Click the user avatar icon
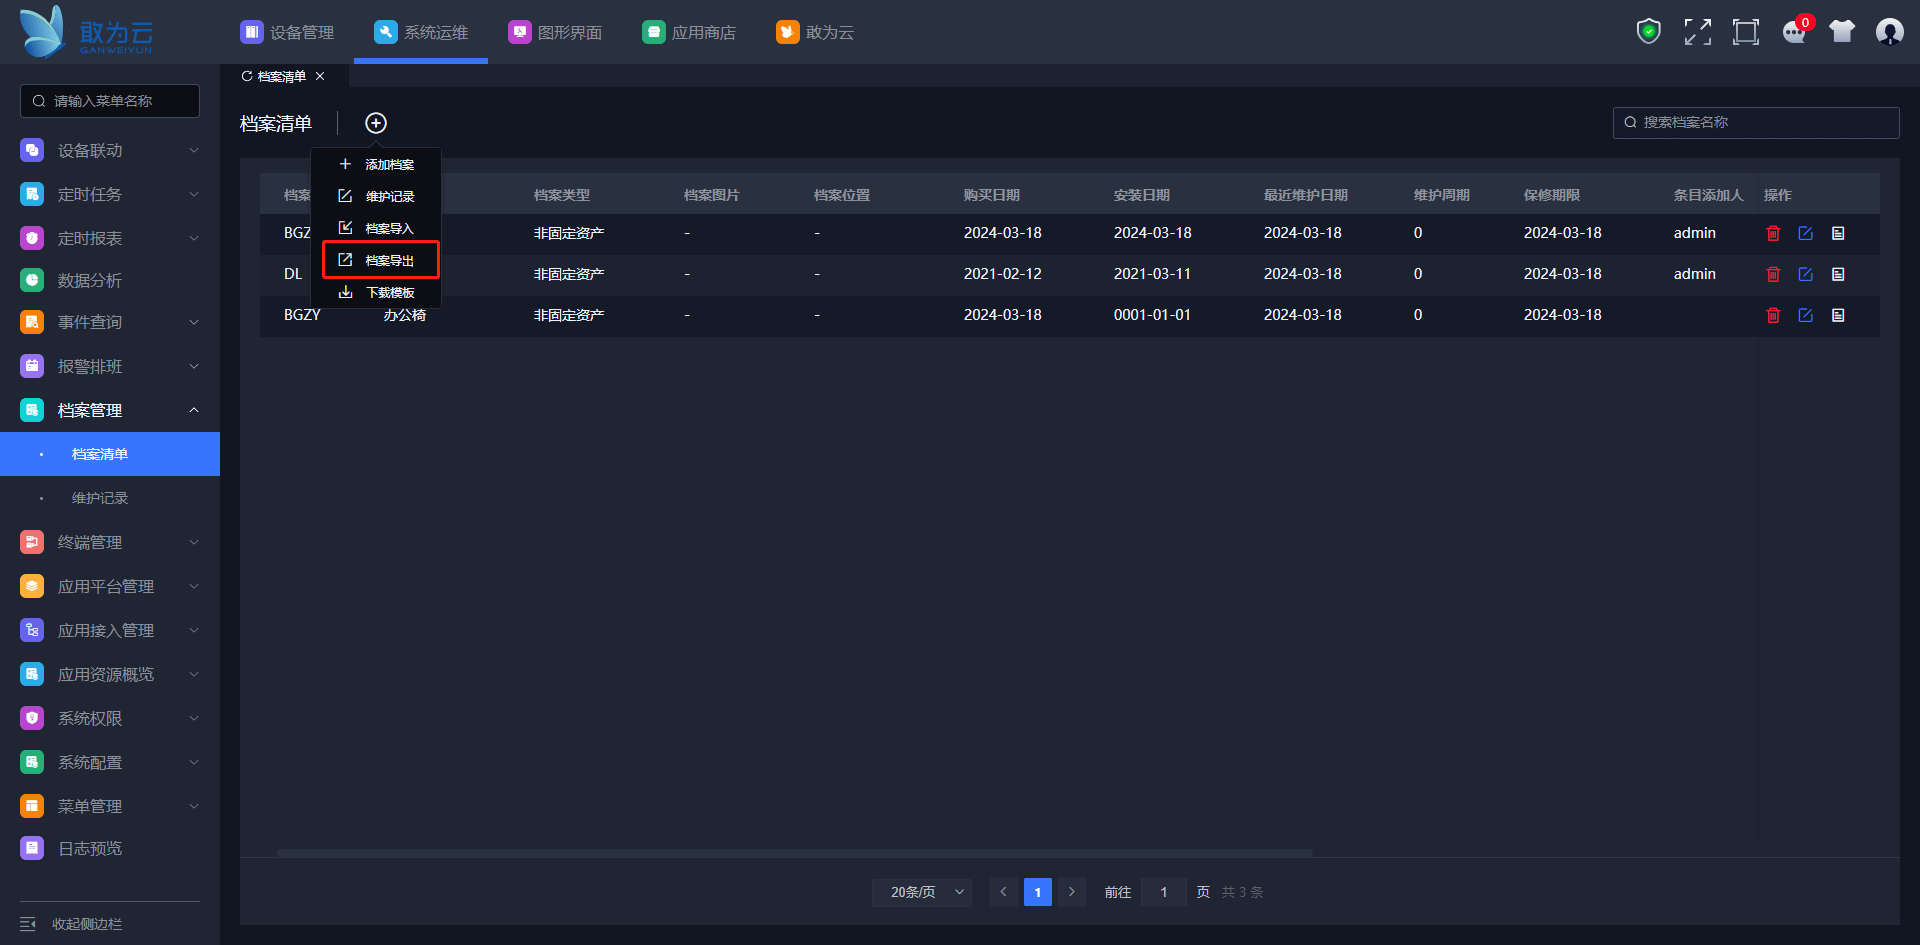 [x=1889, y=32]
